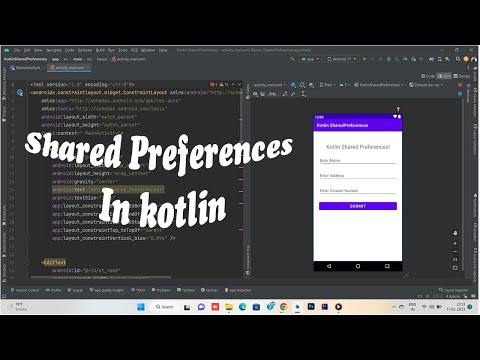The width and height of the screenshot is (480, 360).
Task: Click the Enter Address field in preview
Action: point(358,175)
